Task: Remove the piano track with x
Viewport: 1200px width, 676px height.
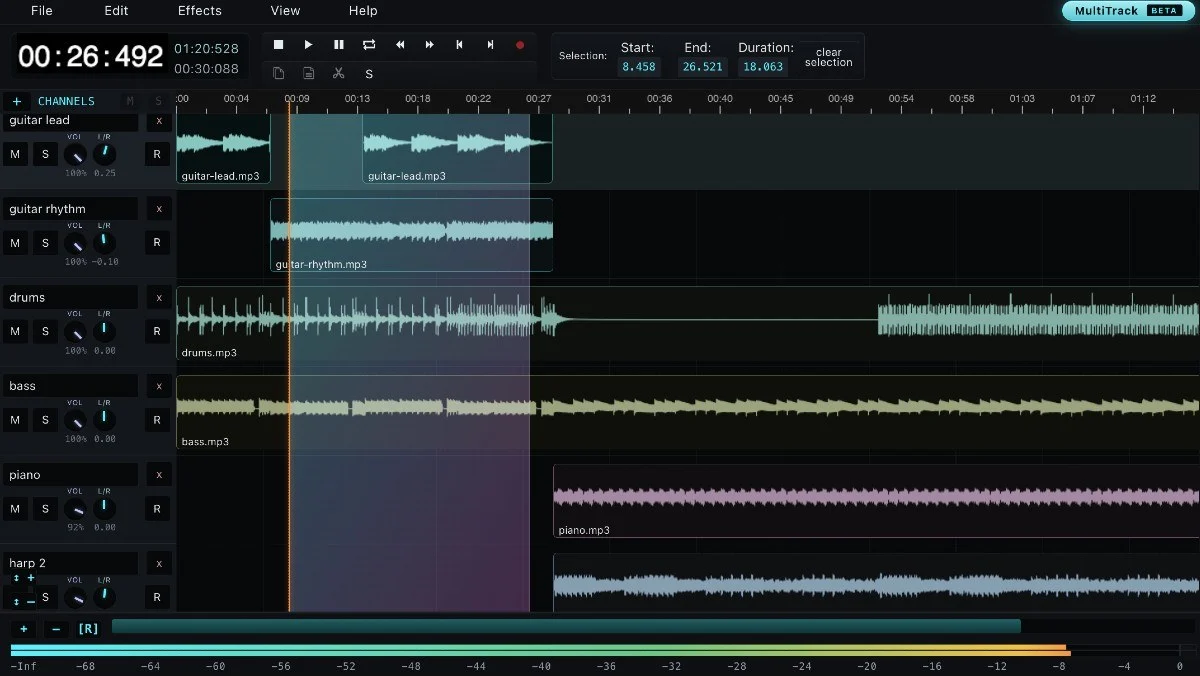Action: [158, 475]
